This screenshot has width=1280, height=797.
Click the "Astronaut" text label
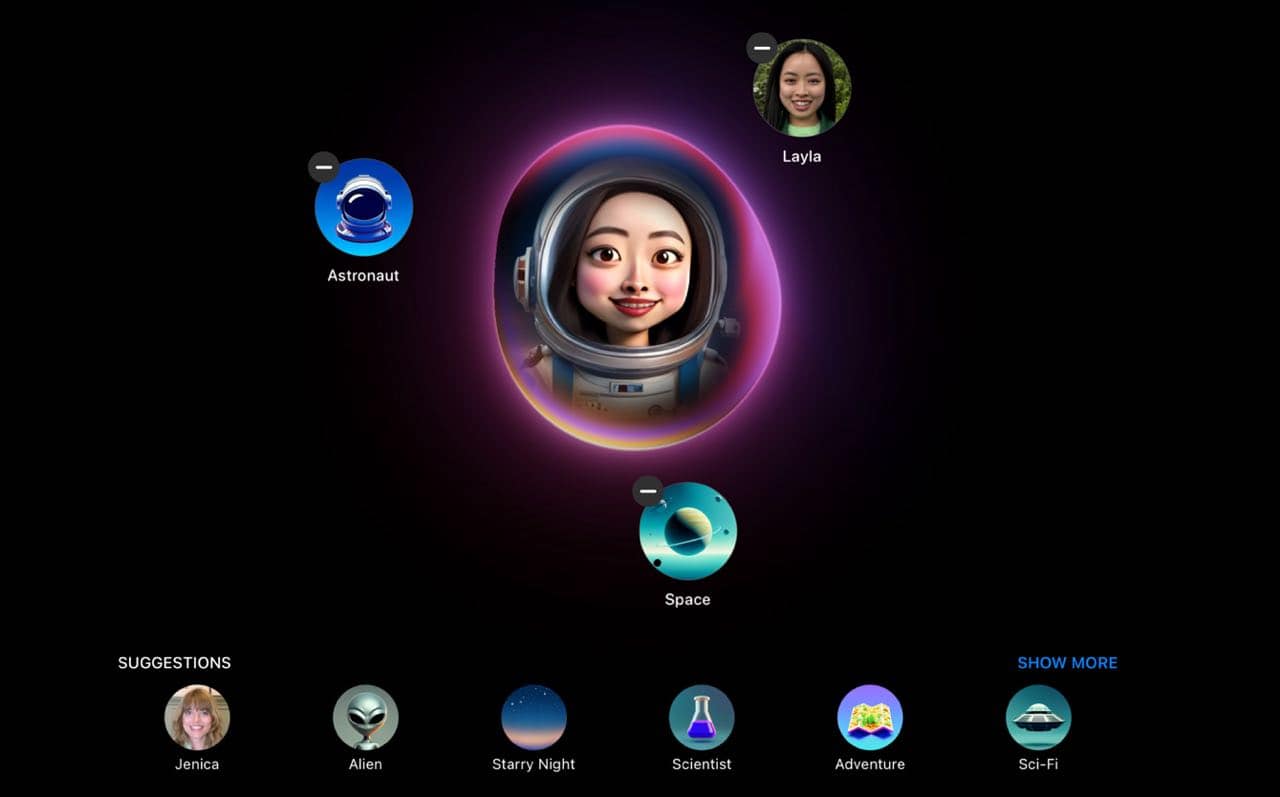click(x=363, y=276)
